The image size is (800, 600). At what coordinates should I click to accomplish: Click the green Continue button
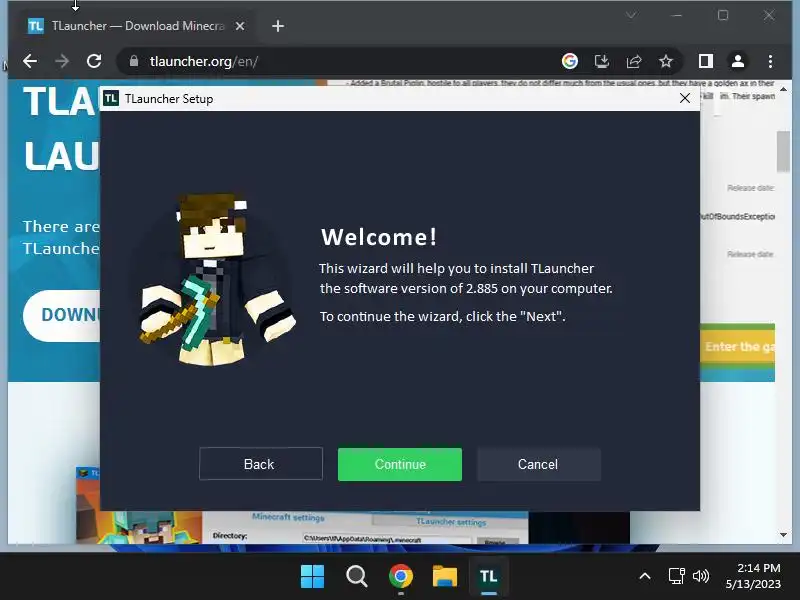[x=399, y=464]
